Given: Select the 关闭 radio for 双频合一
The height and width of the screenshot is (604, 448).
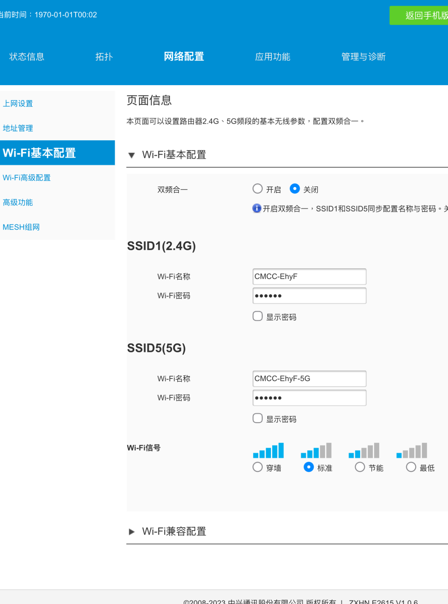Looking at the screenshot, I should tap(295, 189).
